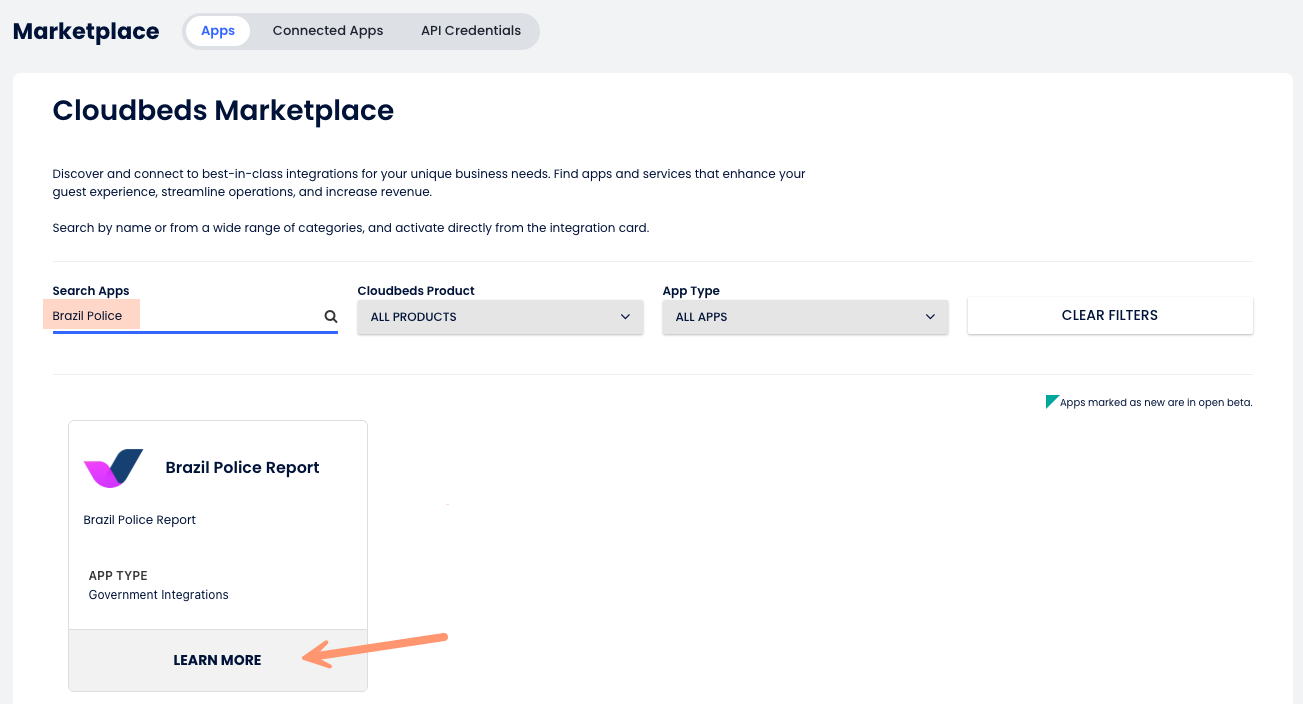1303x704 pixels.
Task: Select the Brazil Police Report card title
Action: pos(243,468)
